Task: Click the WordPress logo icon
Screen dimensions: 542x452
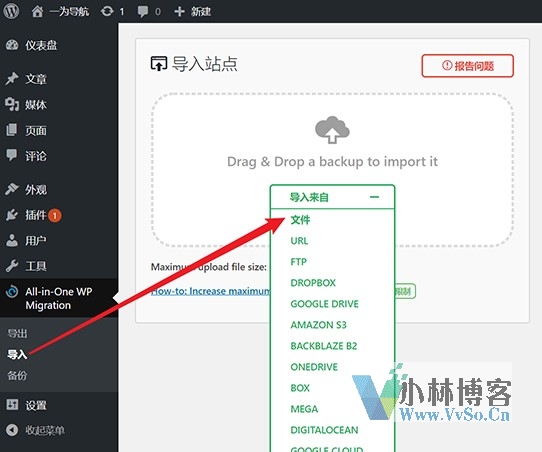Action: [x=11, y=11]
